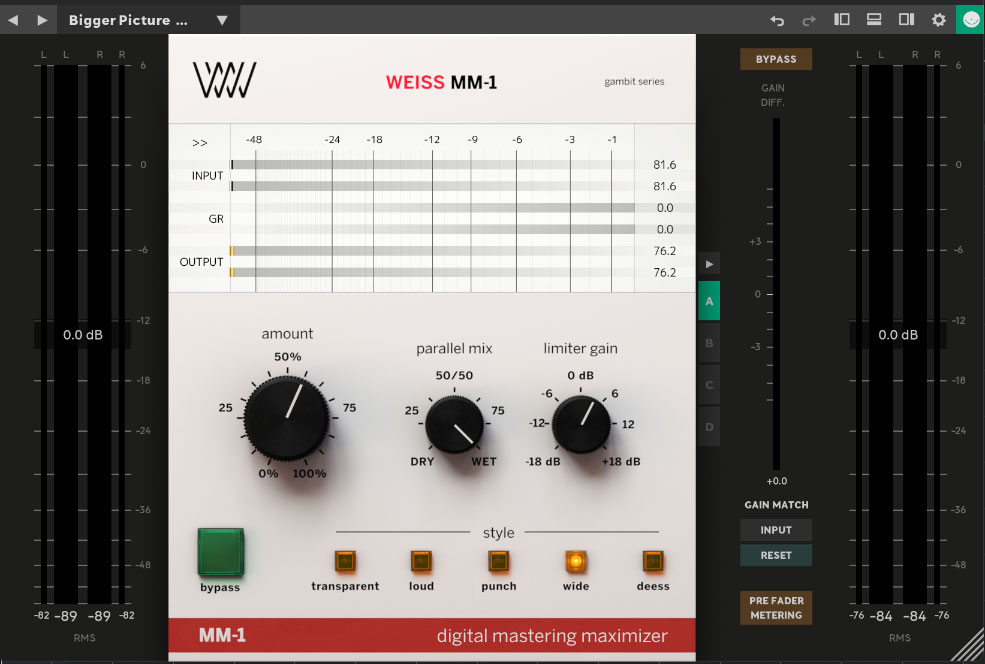
Task: Select snapshot B tab
Action: pyautogui.click(x=709, y=343)
